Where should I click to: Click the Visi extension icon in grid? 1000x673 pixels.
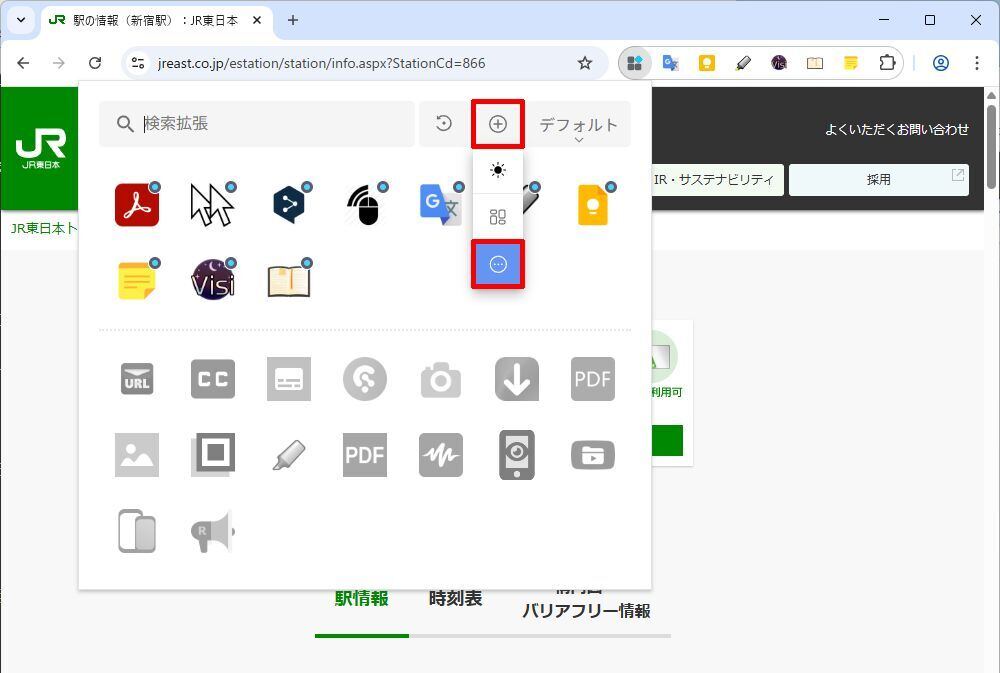tap(212, 280)
